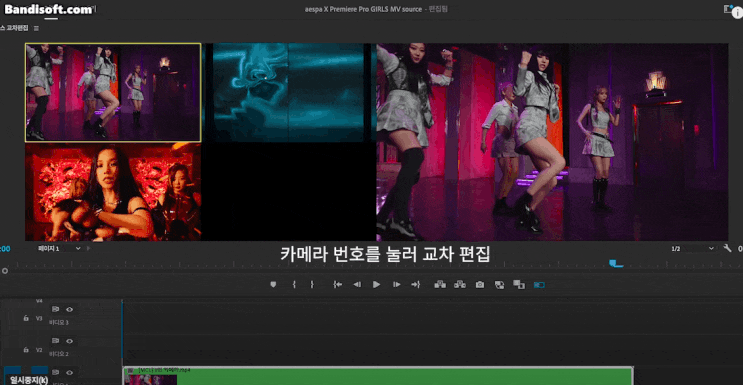Click the overlapping squares proxy icon
Image resolution: width=743 pixels, height=385 pixels.
pos(519,284)
